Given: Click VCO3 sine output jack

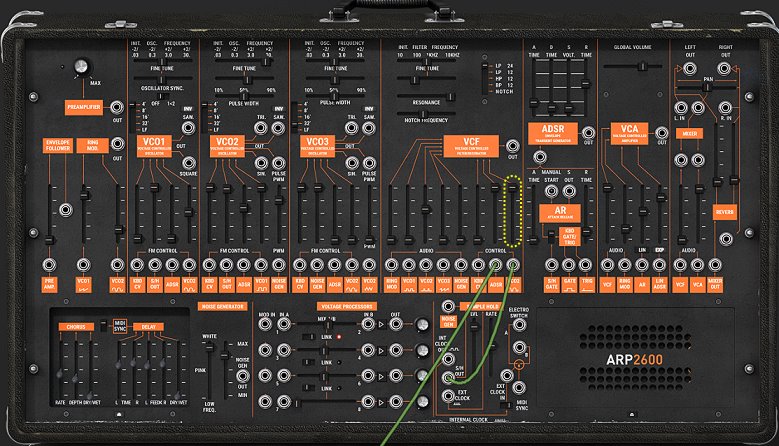Looking at the screenshot, I should (x=352, y=163).
